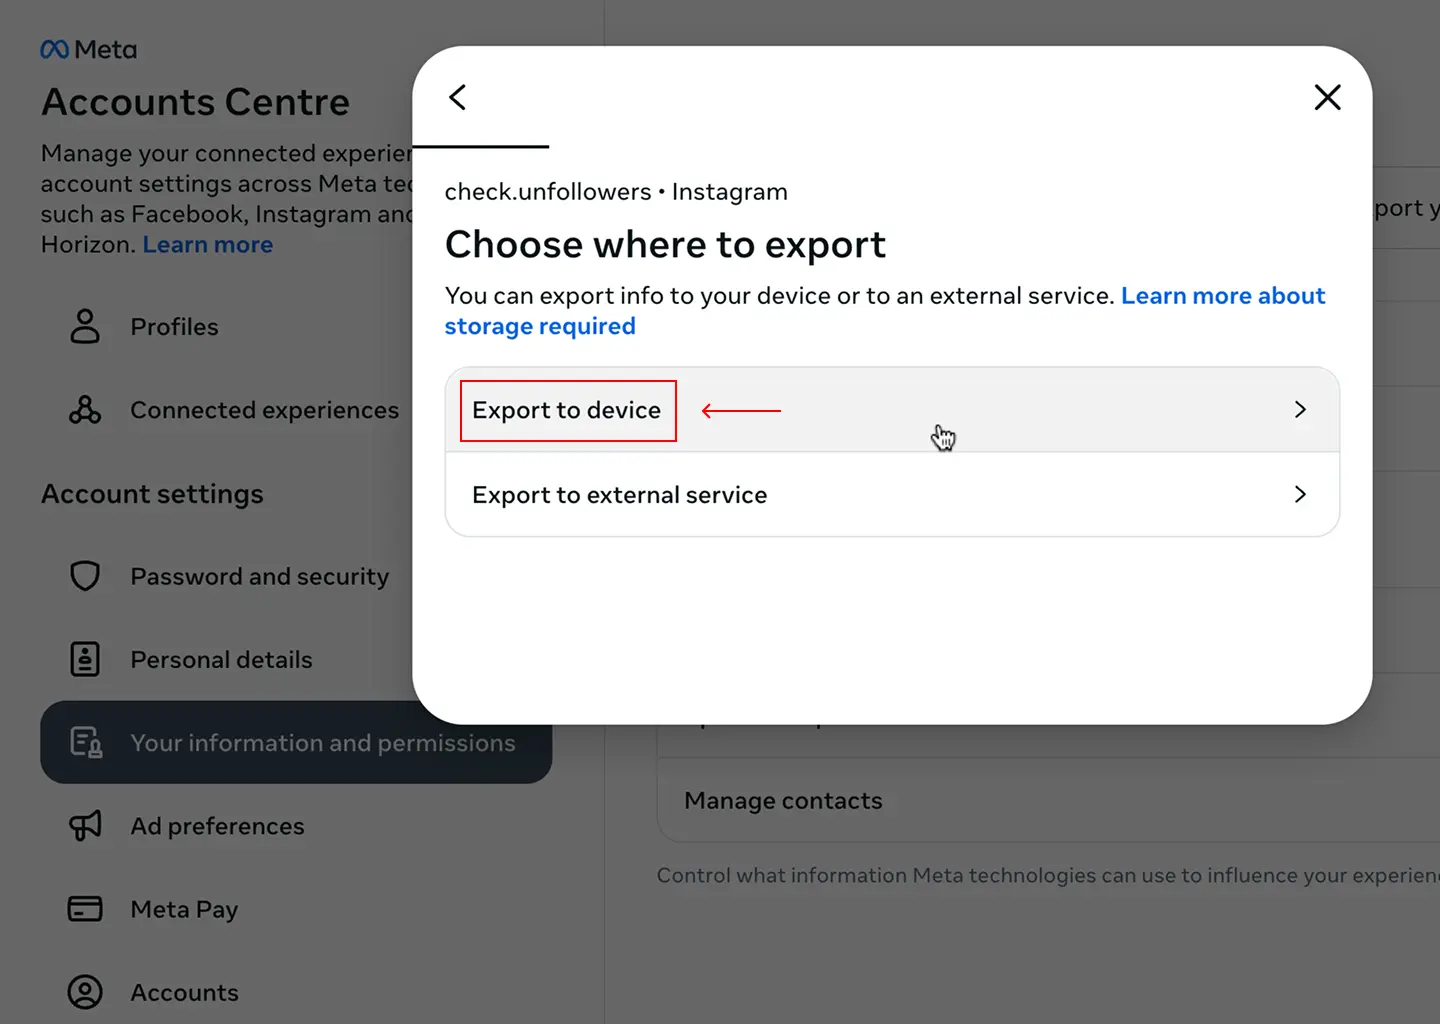
Task: Close the export dialog with X
Action: 1327,97
